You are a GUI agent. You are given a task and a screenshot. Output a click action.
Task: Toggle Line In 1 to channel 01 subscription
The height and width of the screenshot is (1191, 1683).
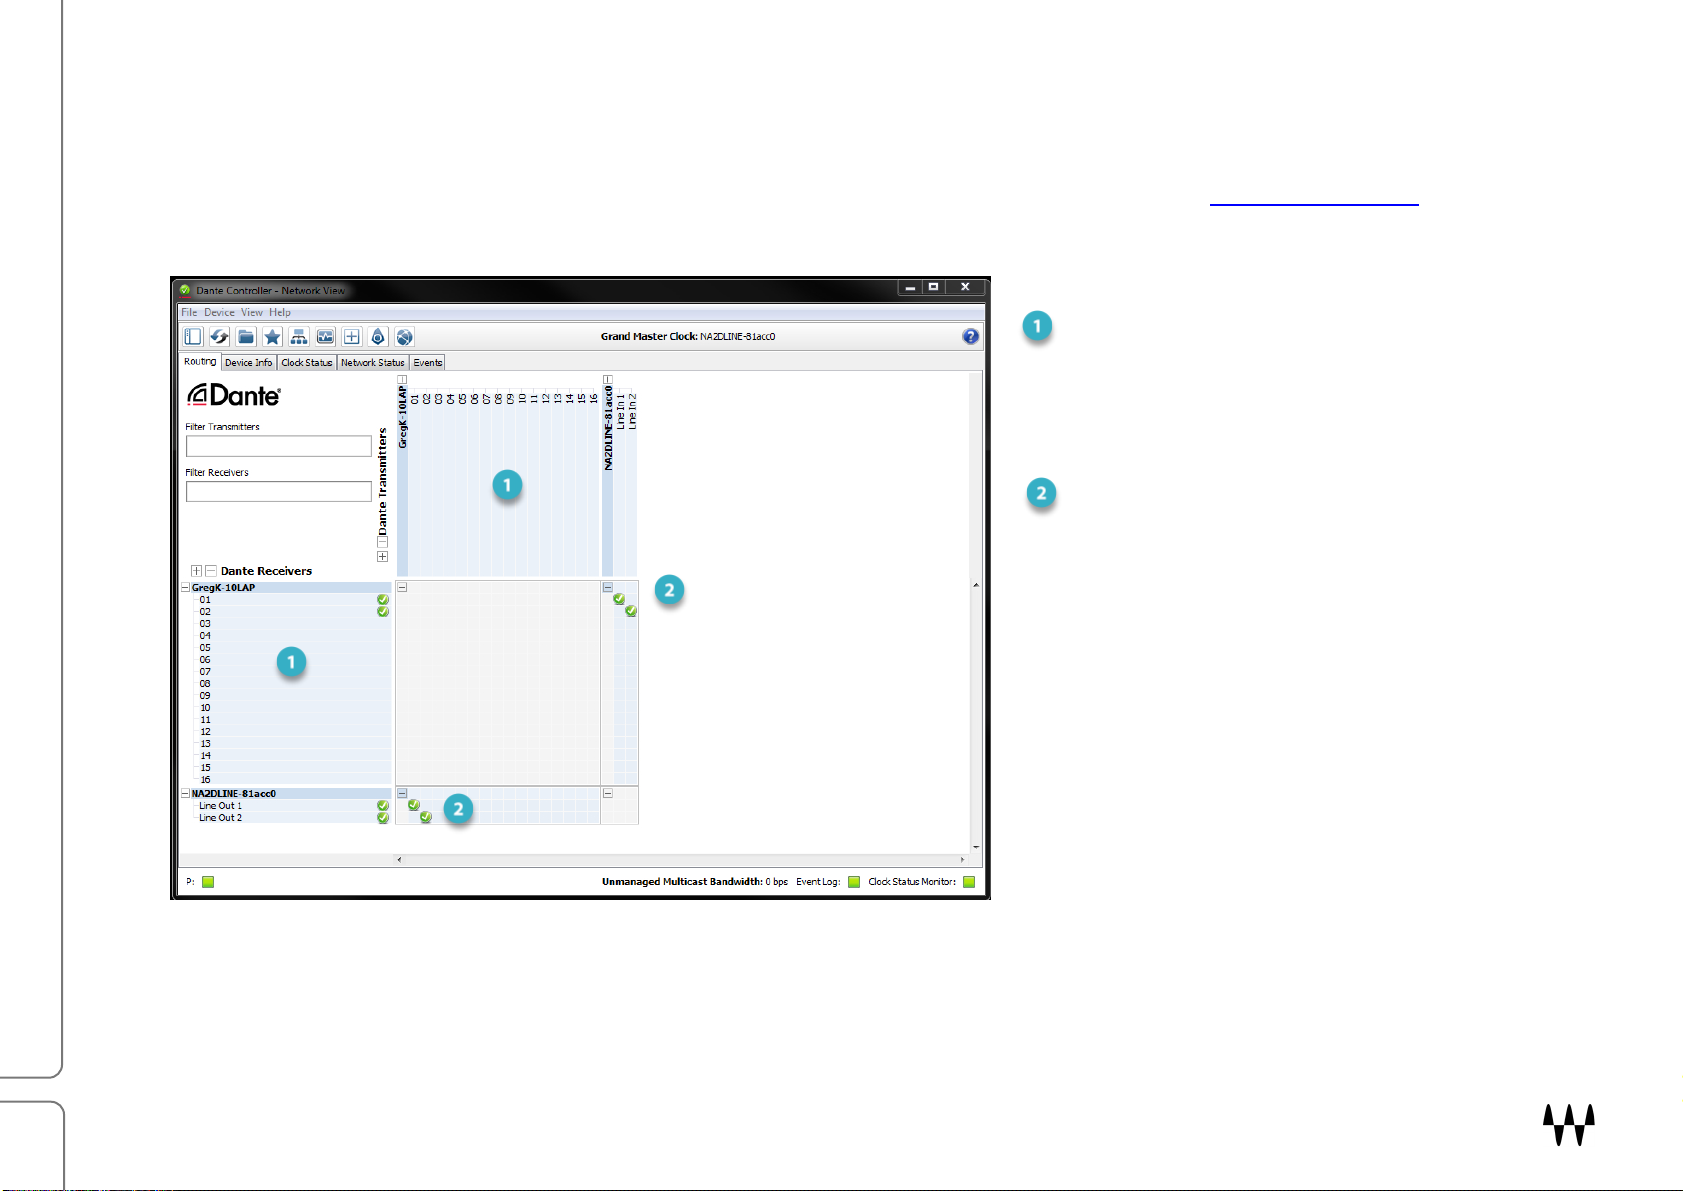[619, 599]
